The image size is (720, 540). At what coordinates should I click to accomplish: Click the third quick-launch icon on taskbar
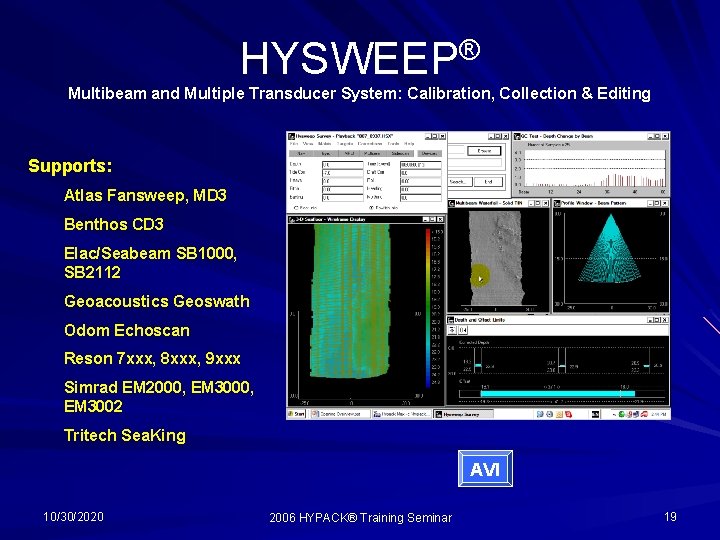559,414
